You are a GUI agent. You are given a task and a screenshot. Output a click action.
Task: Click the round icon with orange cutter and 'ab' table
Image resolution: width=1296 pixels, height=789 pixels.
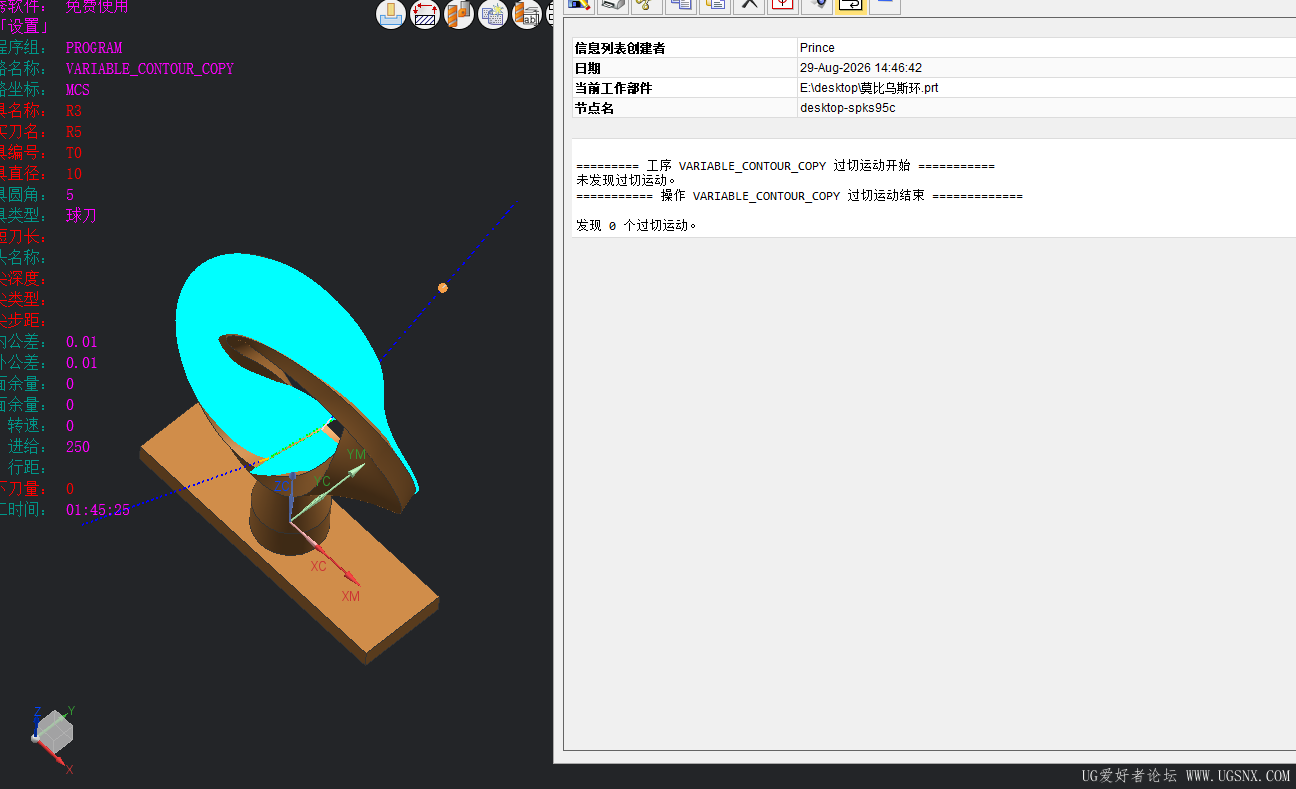coord(527,14)
